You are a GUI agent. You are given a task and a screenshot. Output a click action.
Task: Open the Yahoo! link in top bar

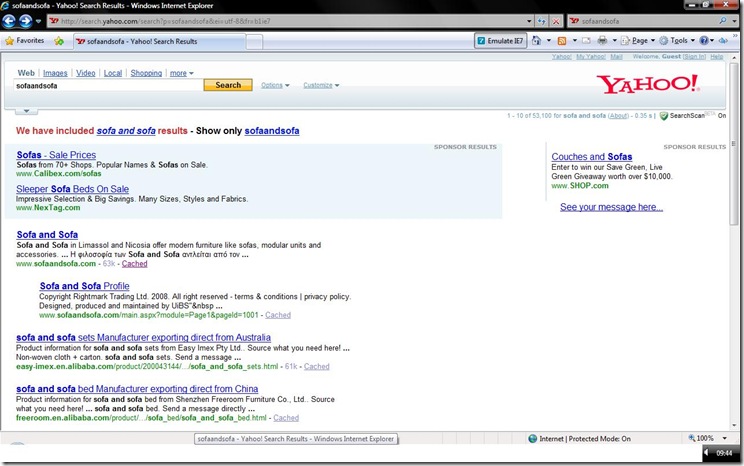pyautogui.click(x=562, y=56)
